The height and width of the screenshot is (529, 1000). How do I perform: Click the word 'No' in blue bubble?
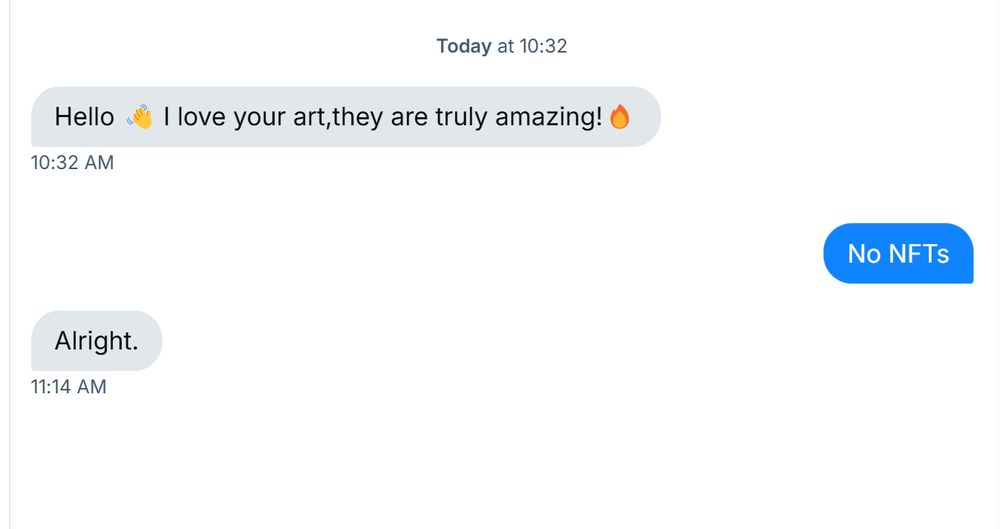(864, 254)
